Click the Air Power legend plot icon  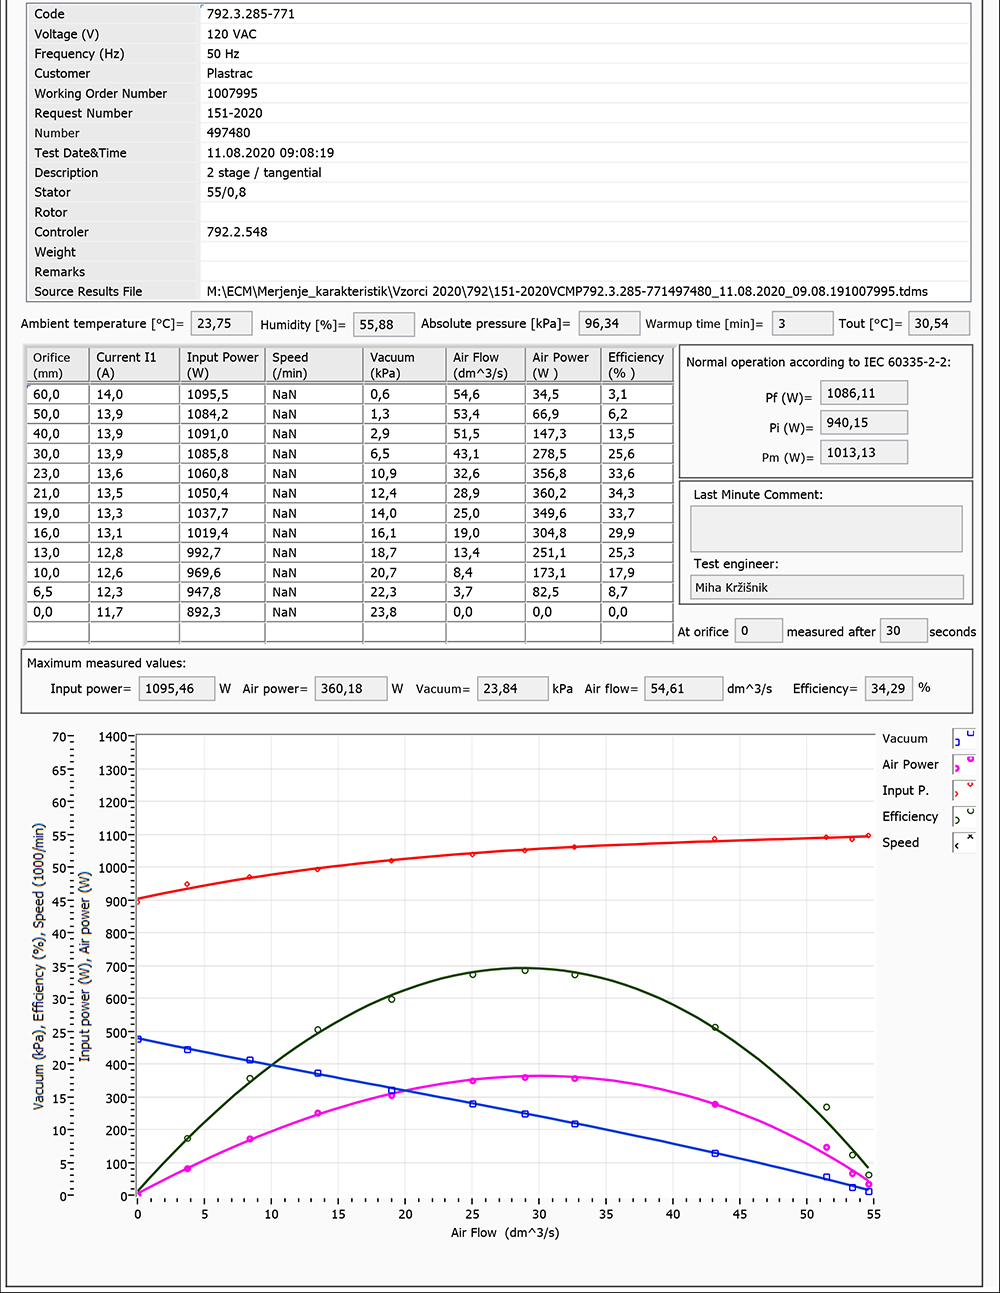coord(964,765)
